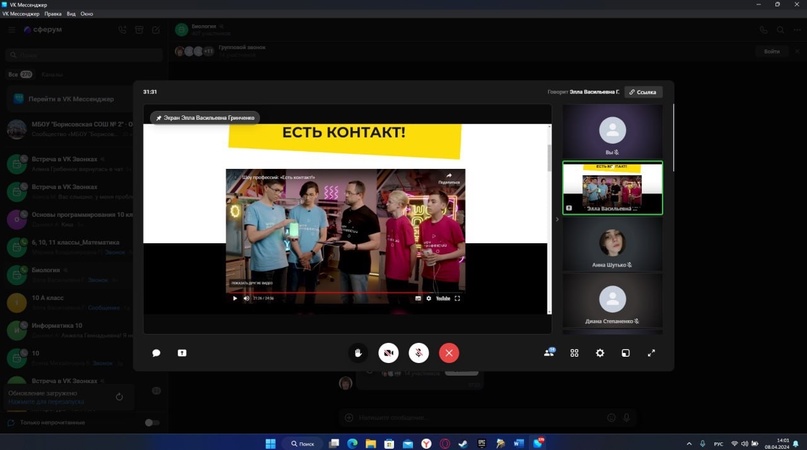The width and height of the screenshot is (807, 450).
Task: Open the Окно menu
Action: pos(86,14)
